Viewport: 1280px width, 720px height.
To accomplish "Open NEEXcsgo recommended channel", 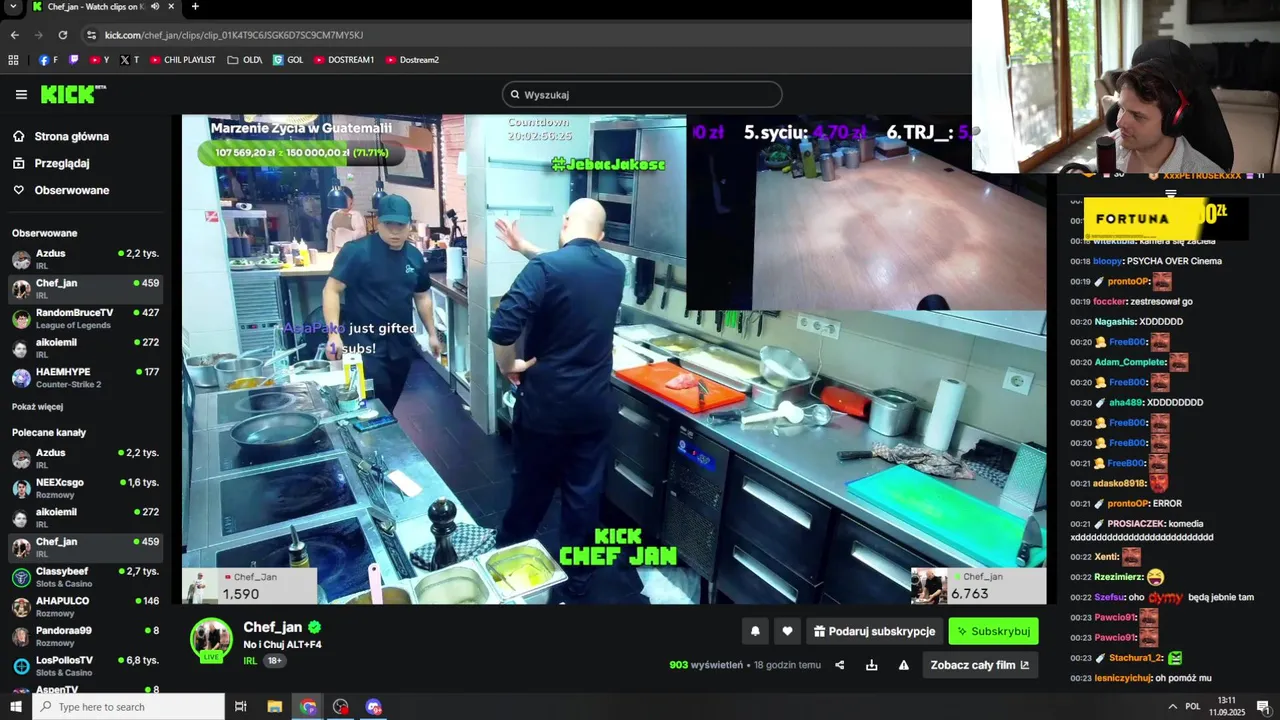I will click(x=85, y=488).
